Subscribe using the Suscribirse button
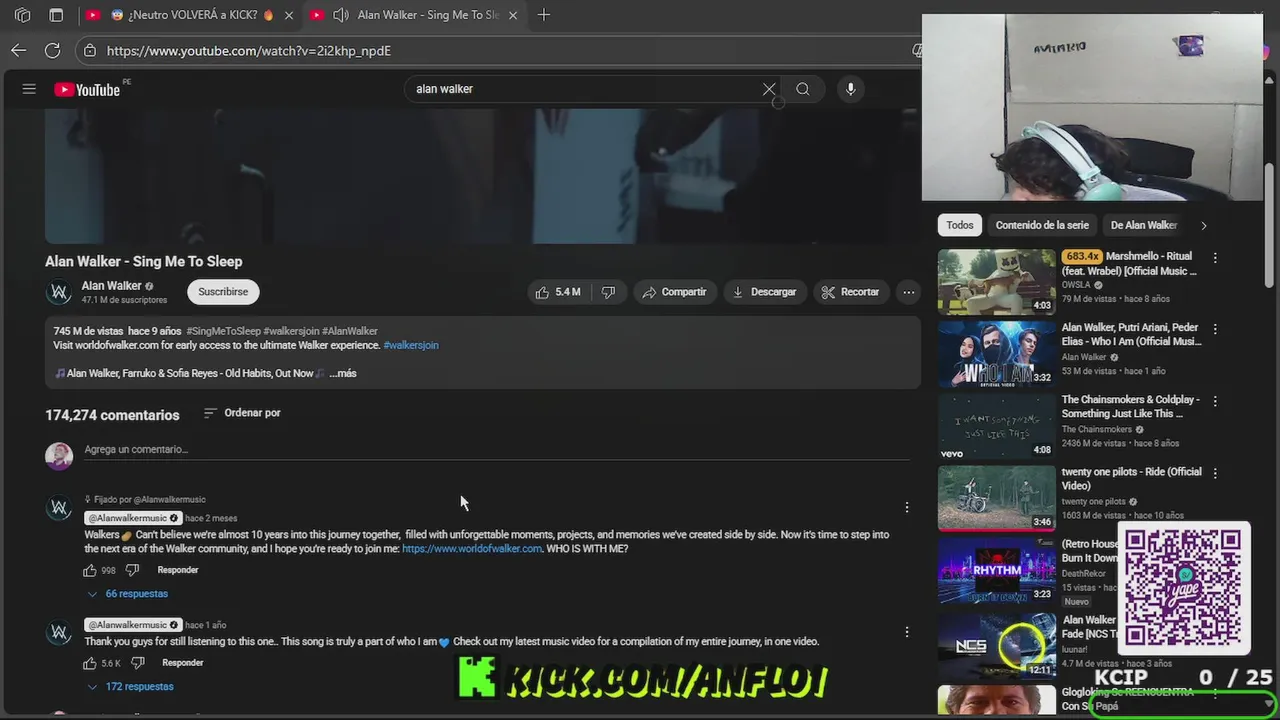1280x720 pixels. (223, 292)
